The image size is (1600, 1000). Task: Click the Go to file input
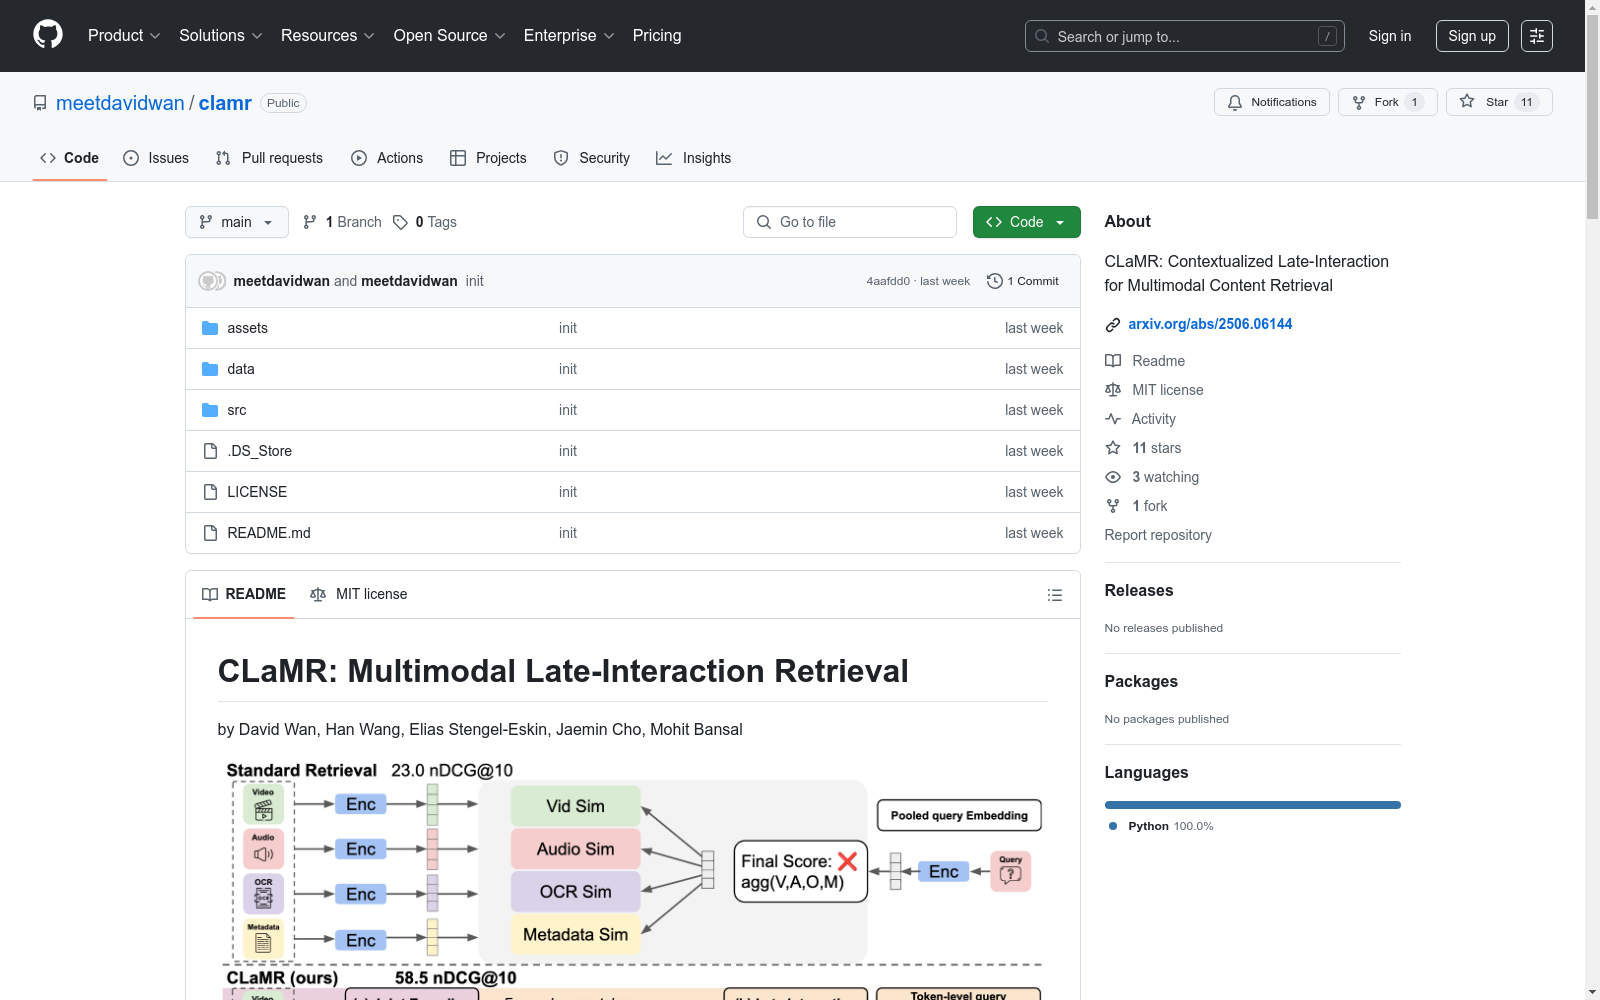pos(850,222)
